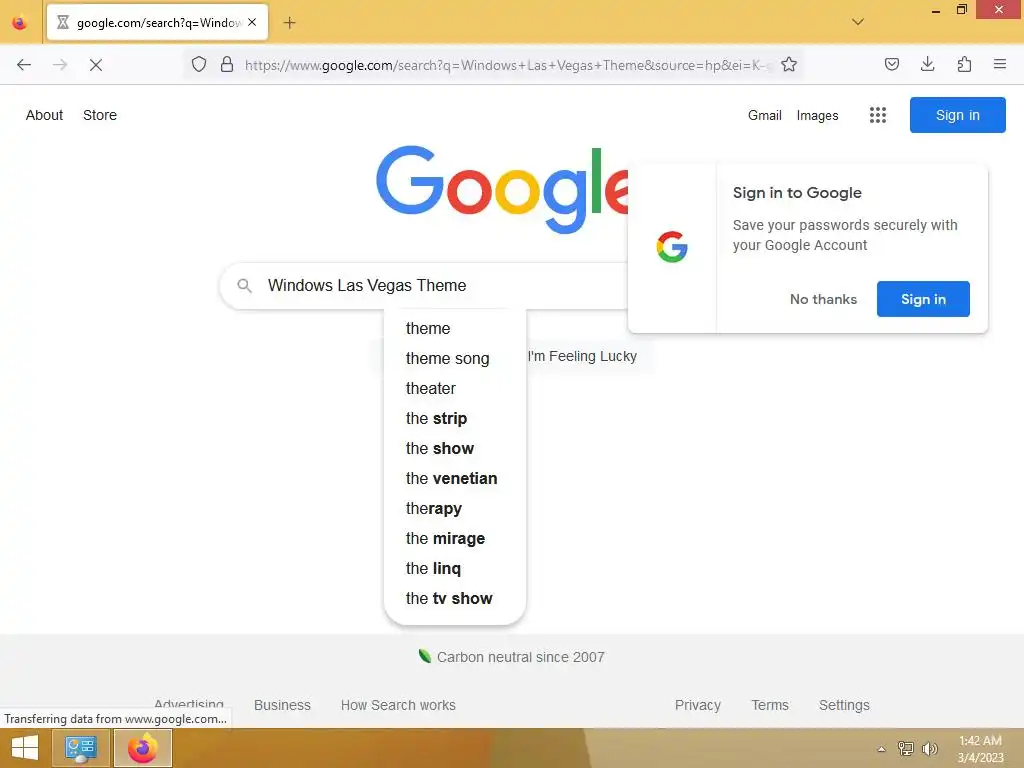Image resolution: width=1024 pixels, height=768 pixels.
Task: Click the Google logo
Action: [502, 189]
